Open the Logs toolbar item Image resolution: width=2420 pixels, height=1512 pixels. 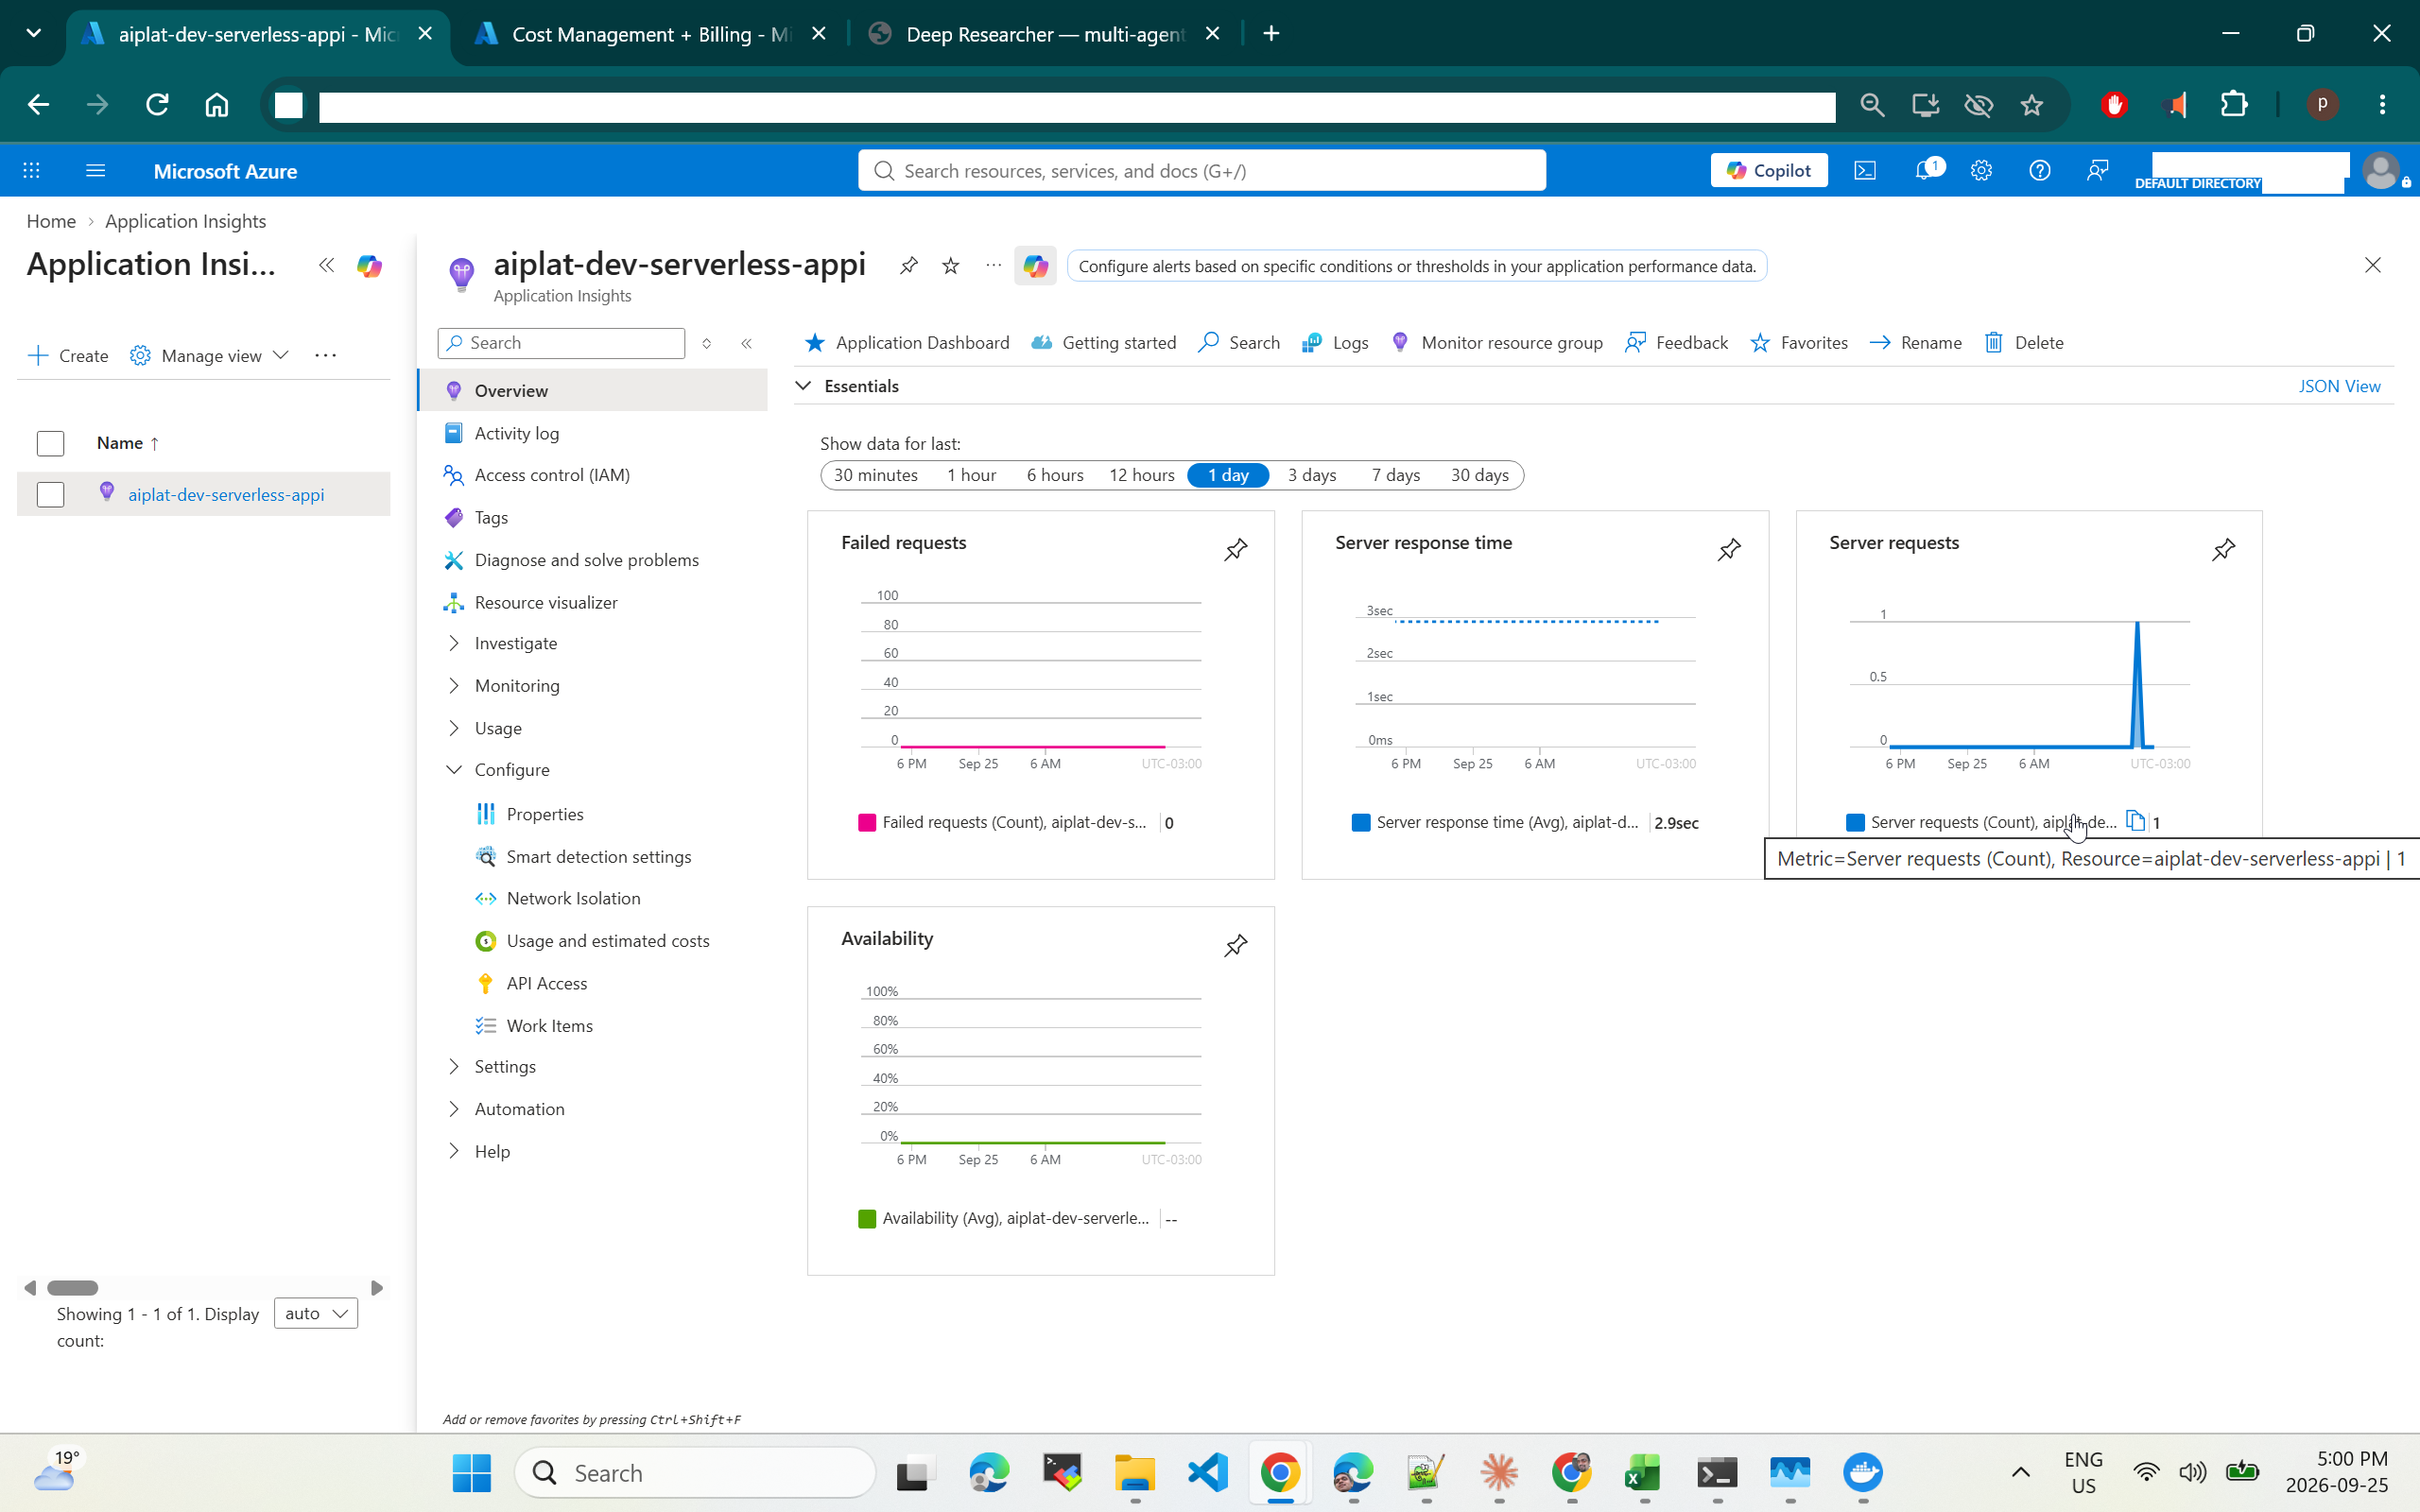click(x=1334, y=343)
